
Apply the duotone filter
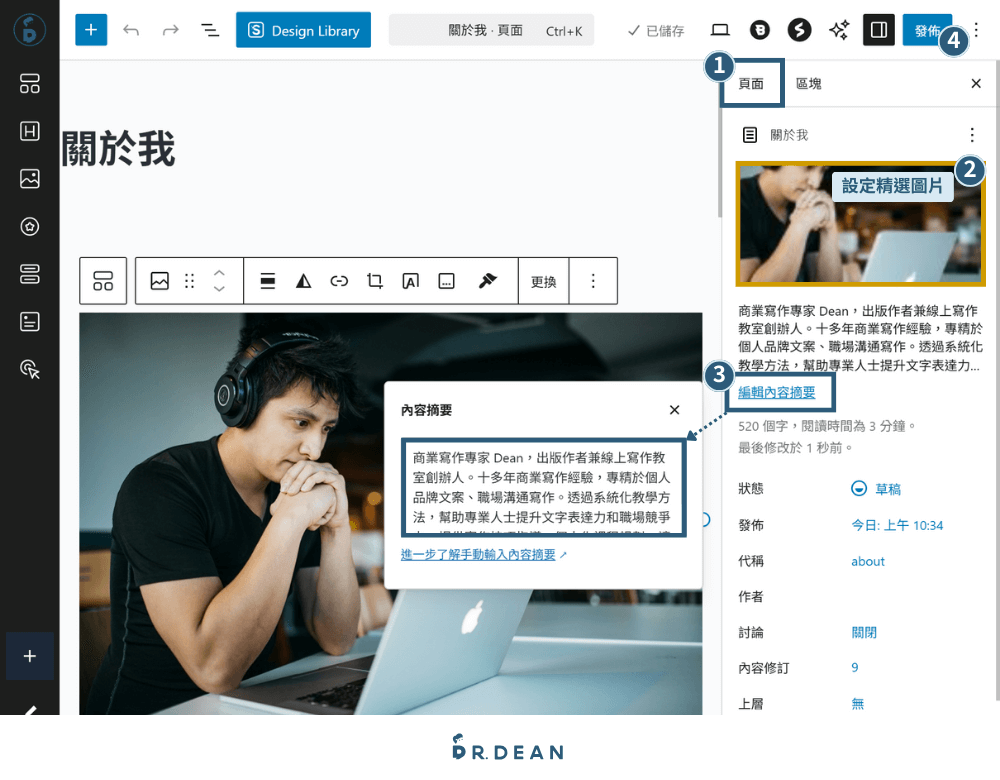pos(304,281)
